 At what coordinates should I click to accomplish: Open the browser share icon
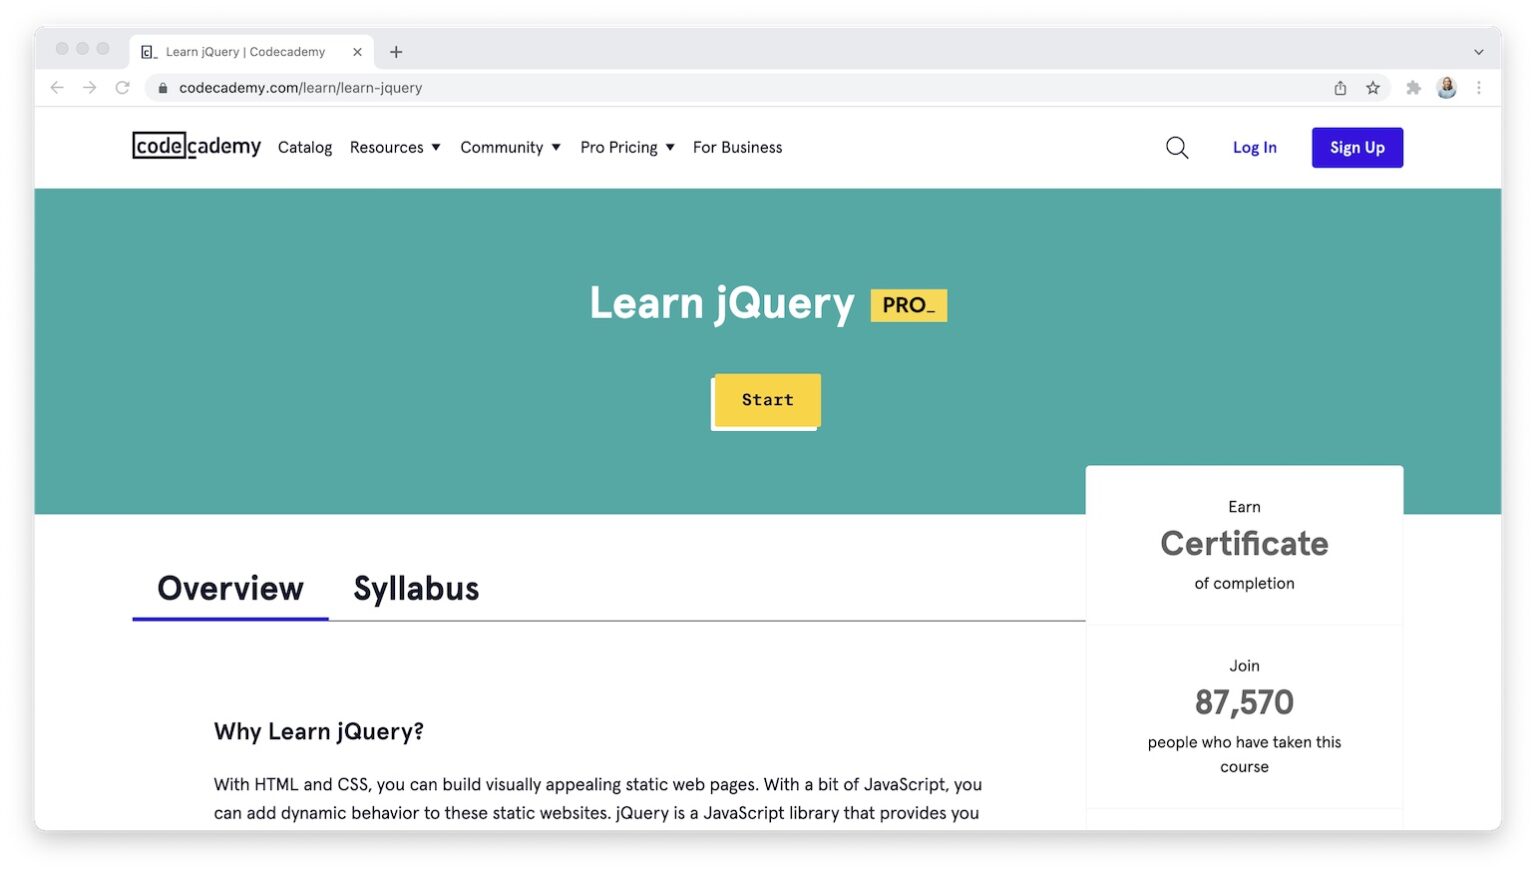pos(1340,88)
